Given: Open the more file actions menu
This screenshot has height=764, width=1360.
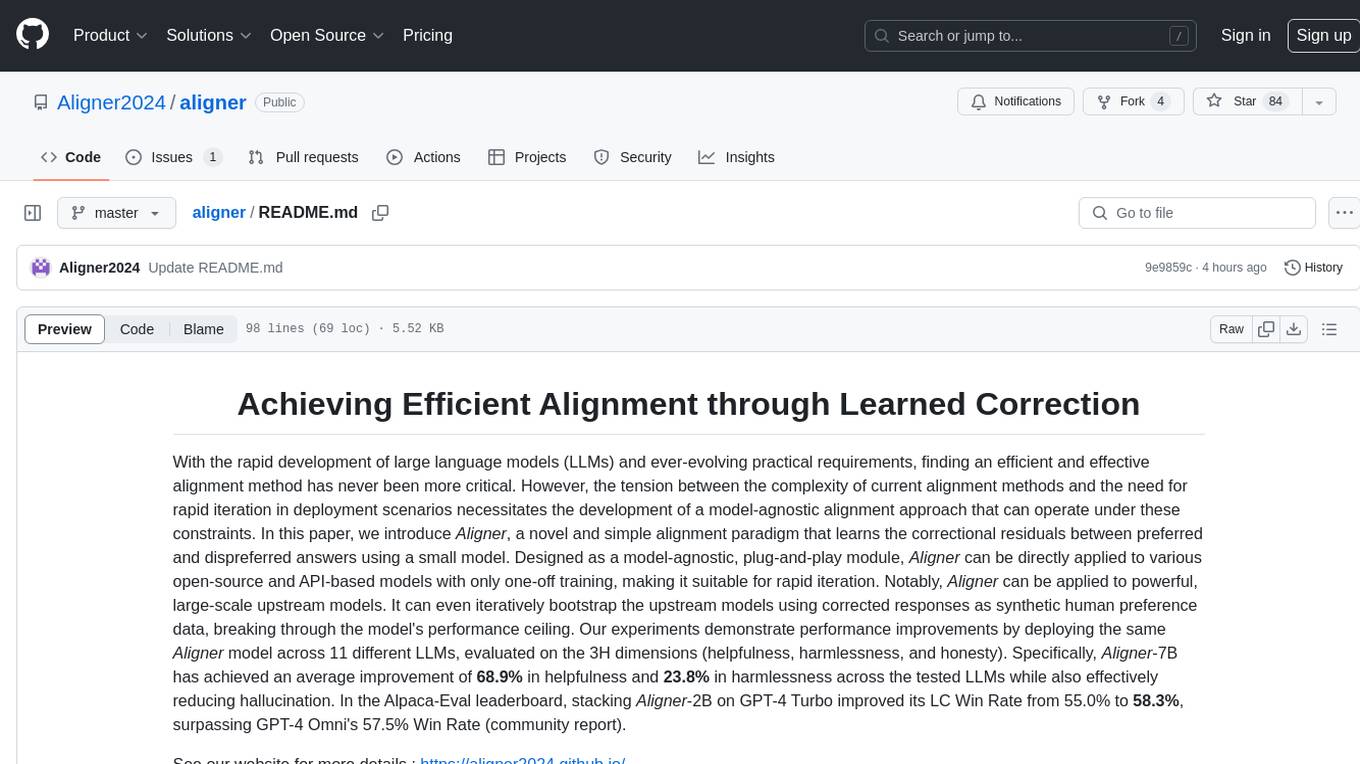Looking at the screenshot, I should [x=1344, y=213].
